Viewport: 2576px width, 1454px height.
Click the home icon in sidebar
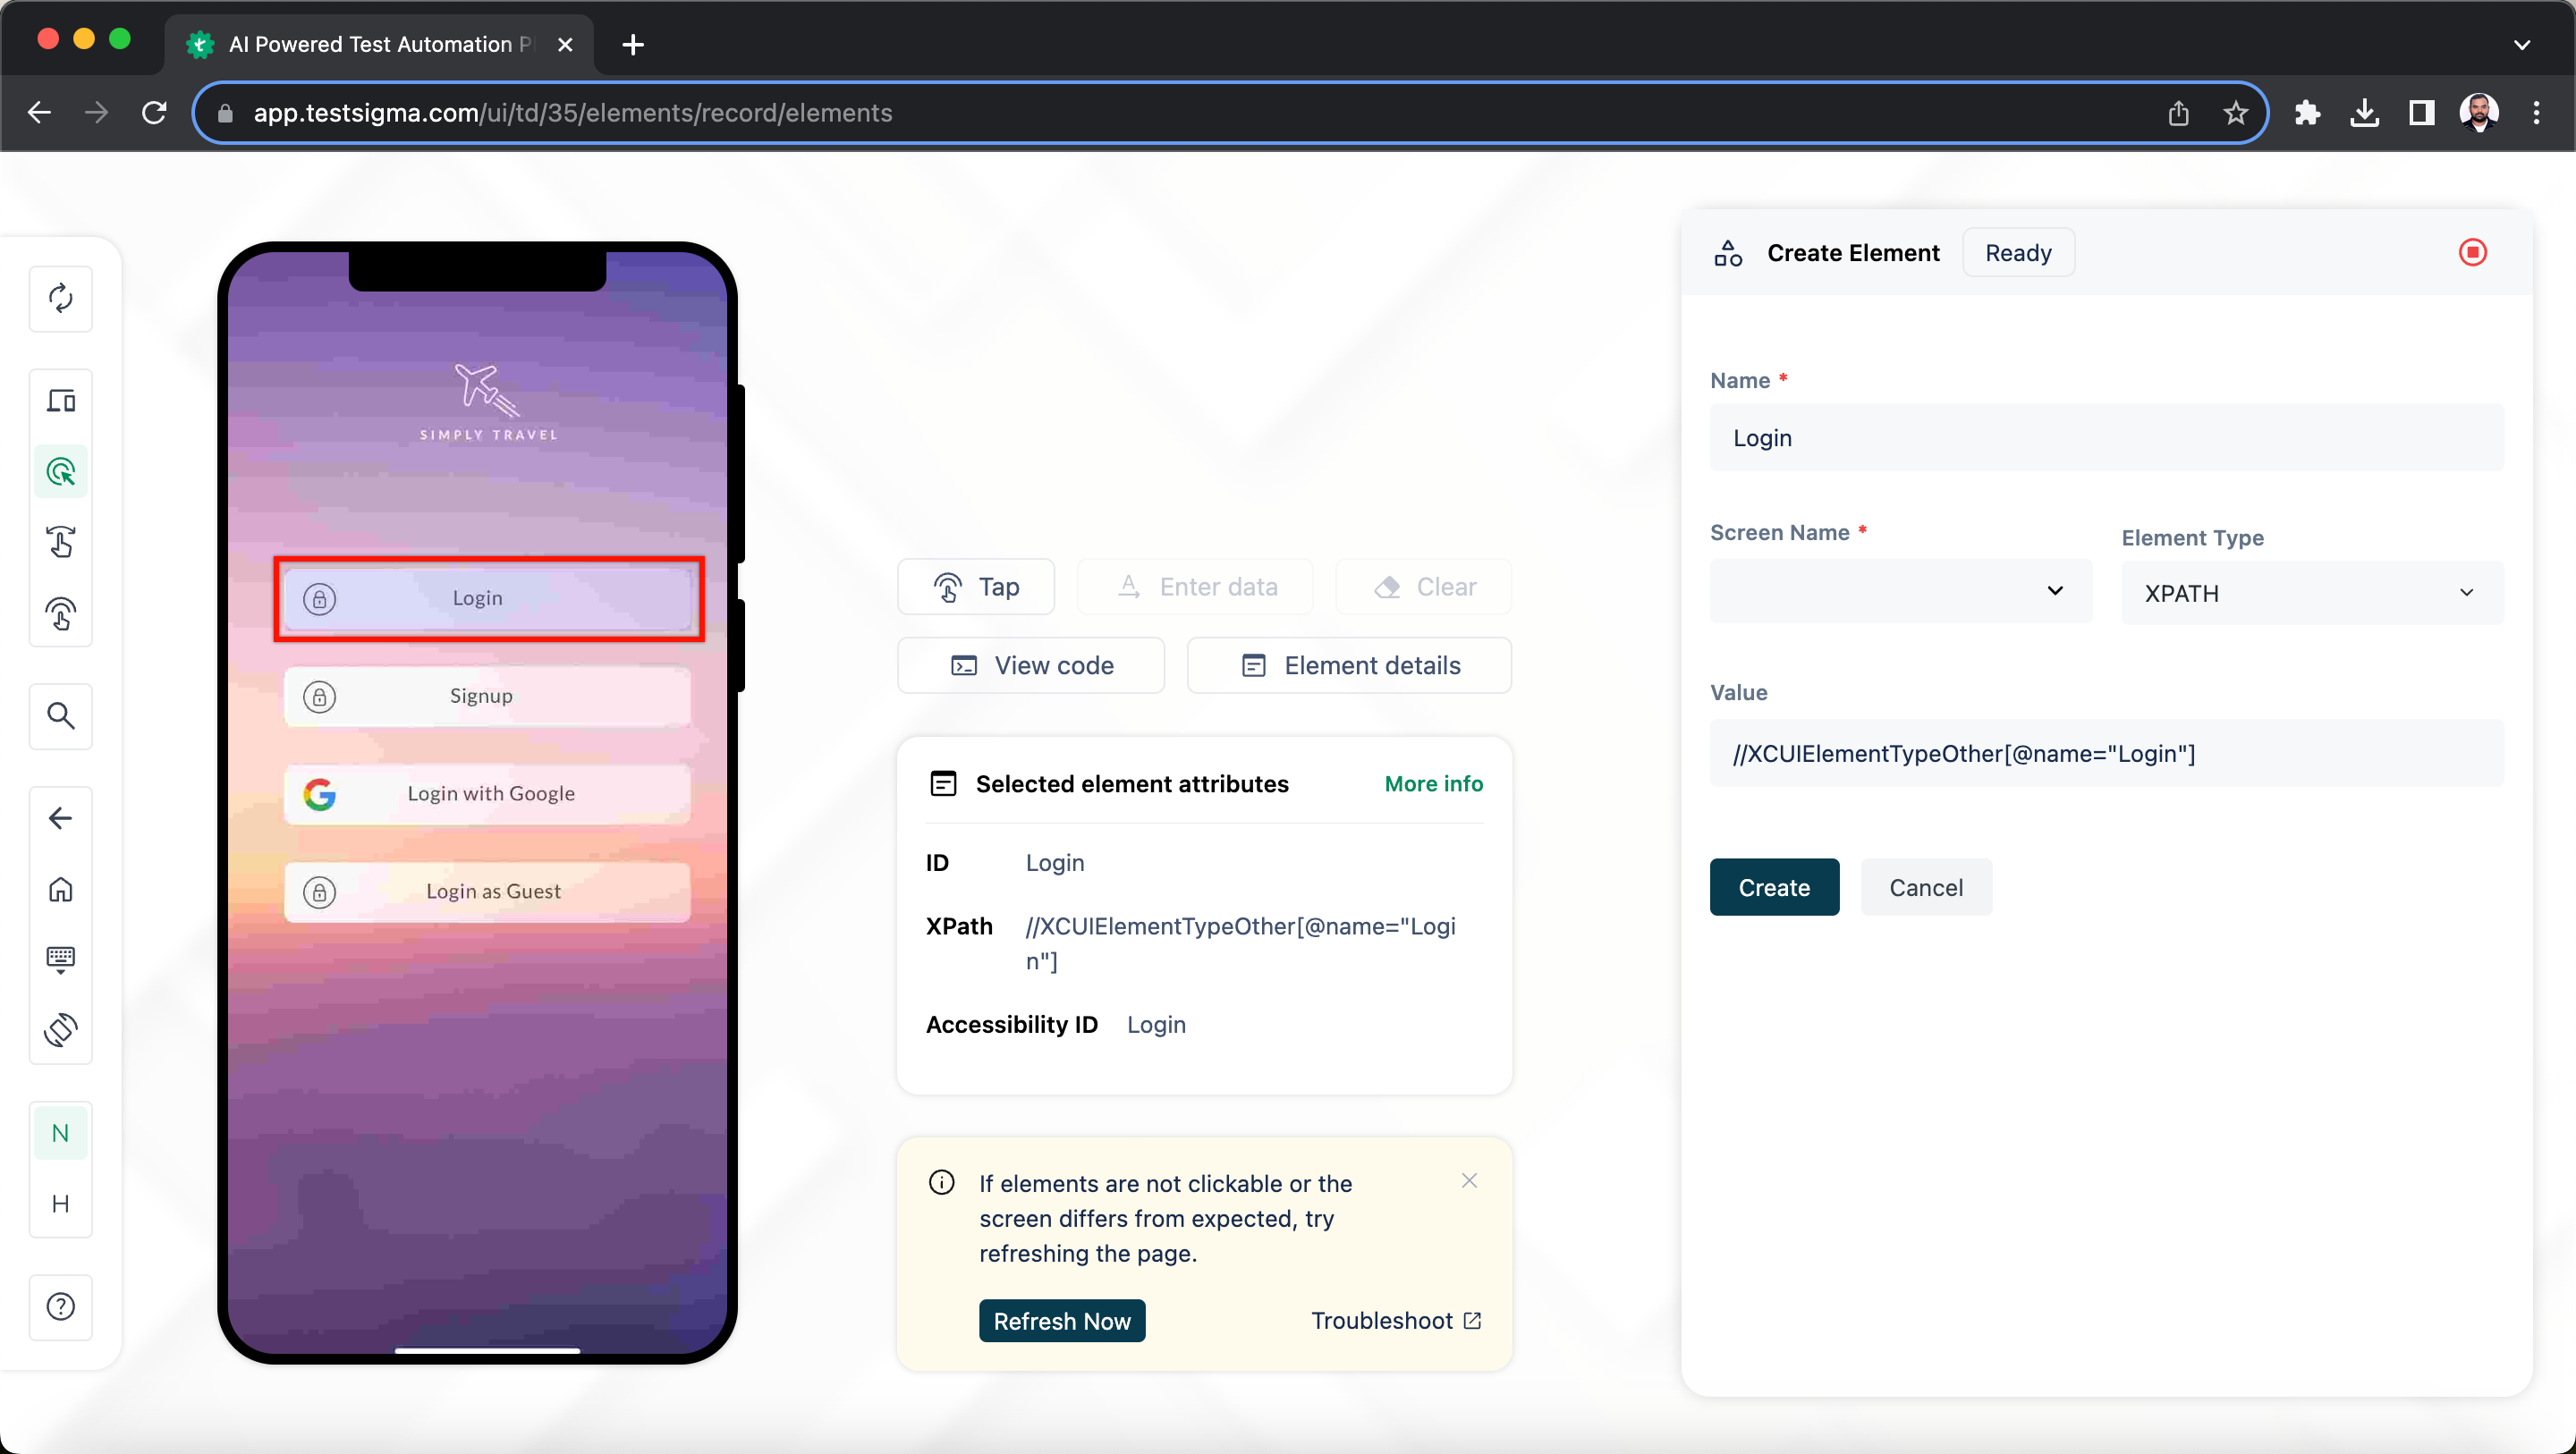pos(60,888)
